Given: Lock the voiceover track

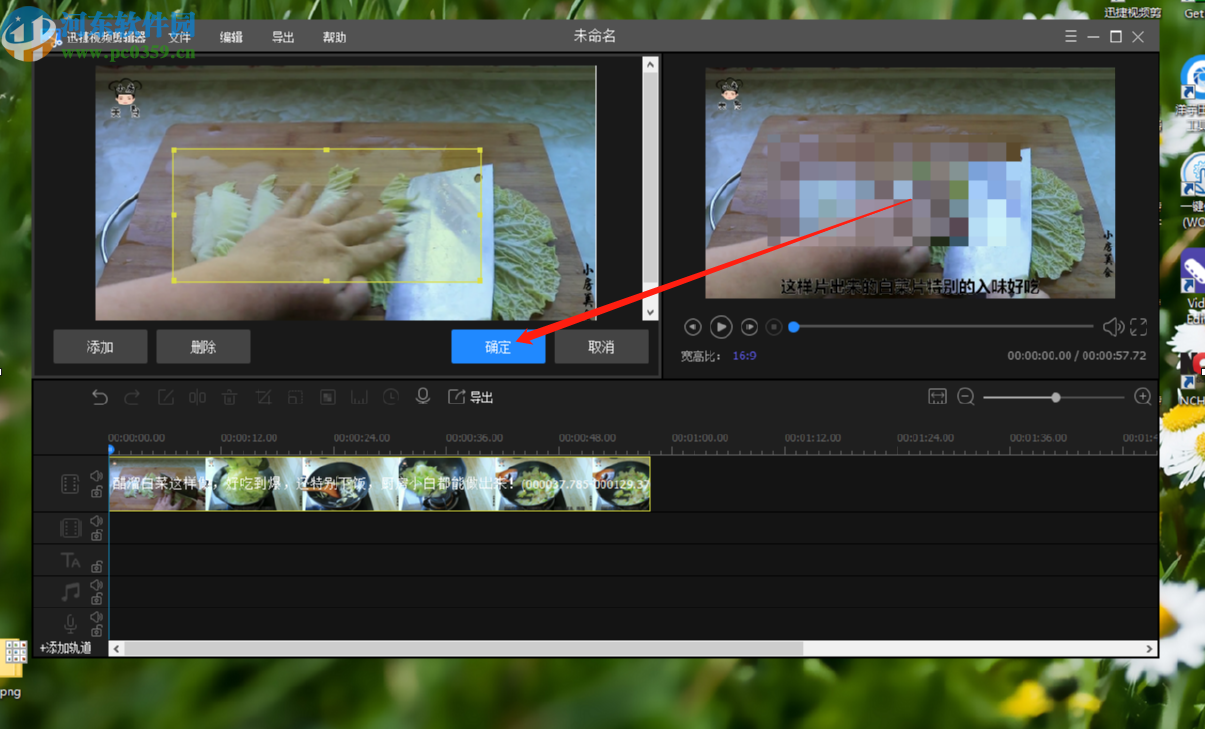Looking at the screenshot, I should [x=97, y=631].
